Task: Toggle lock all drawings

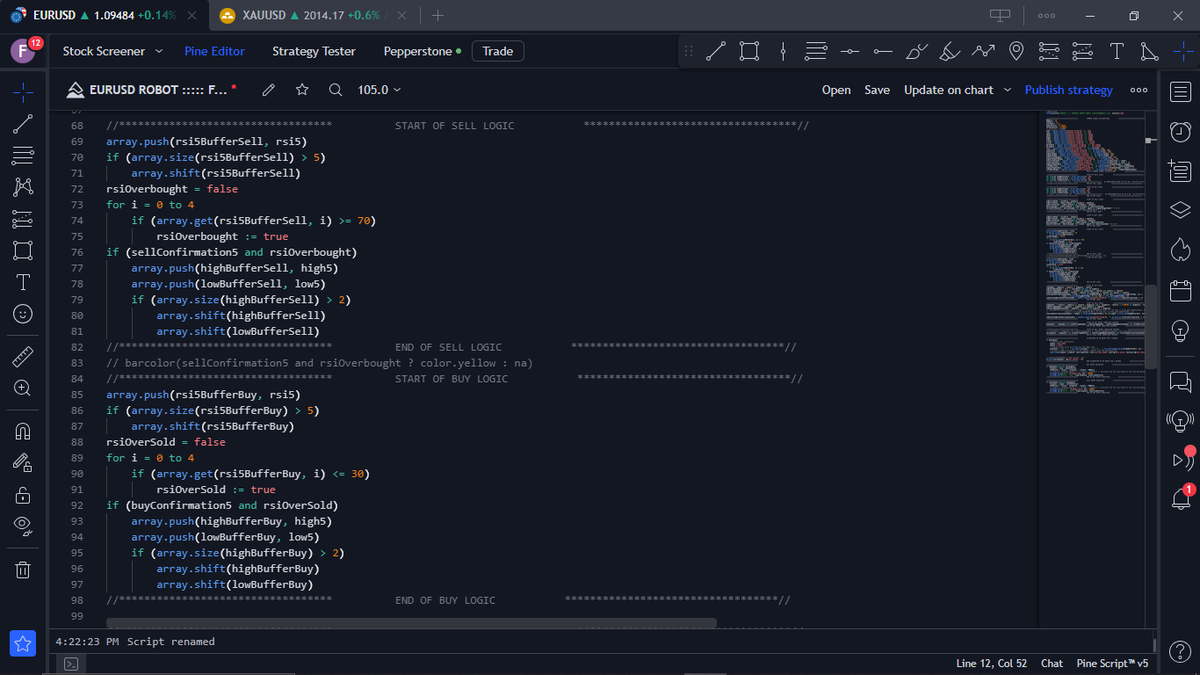Action: point(24,494)
